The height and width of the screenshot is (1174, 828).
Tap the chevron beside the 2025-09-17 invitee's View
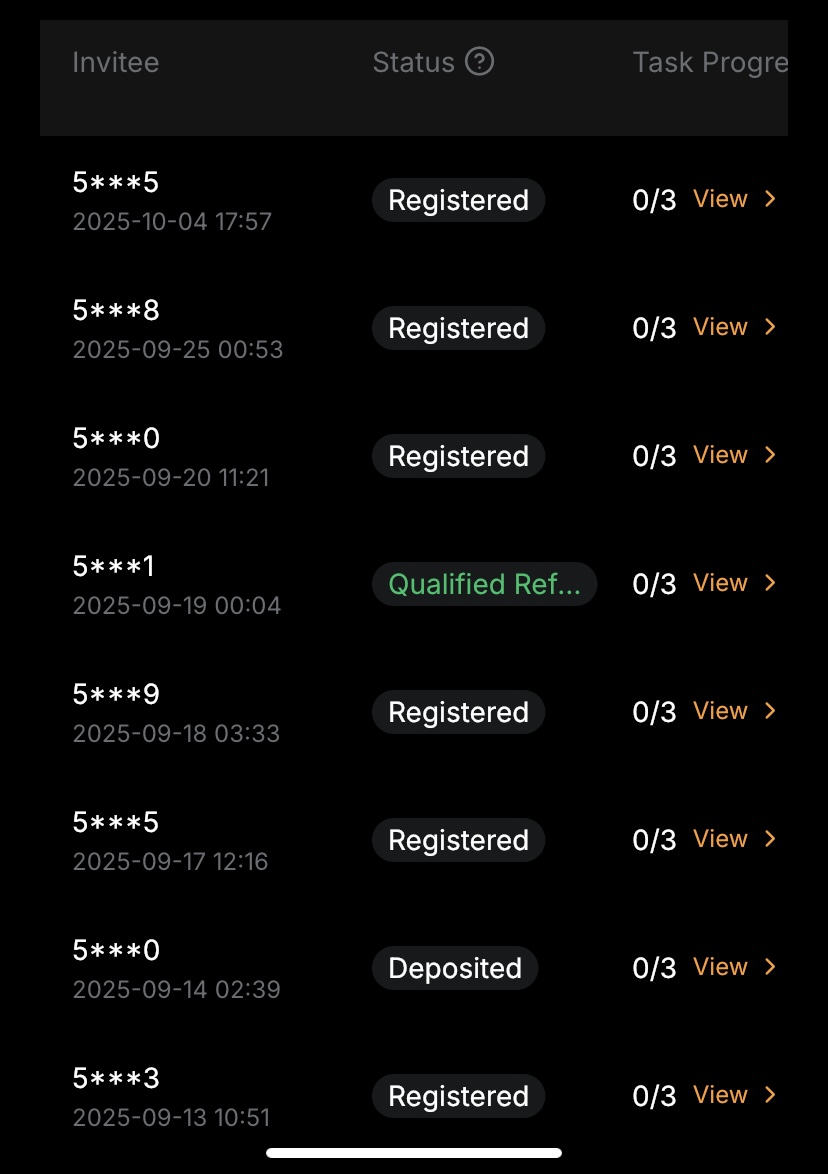coord(770,839)
